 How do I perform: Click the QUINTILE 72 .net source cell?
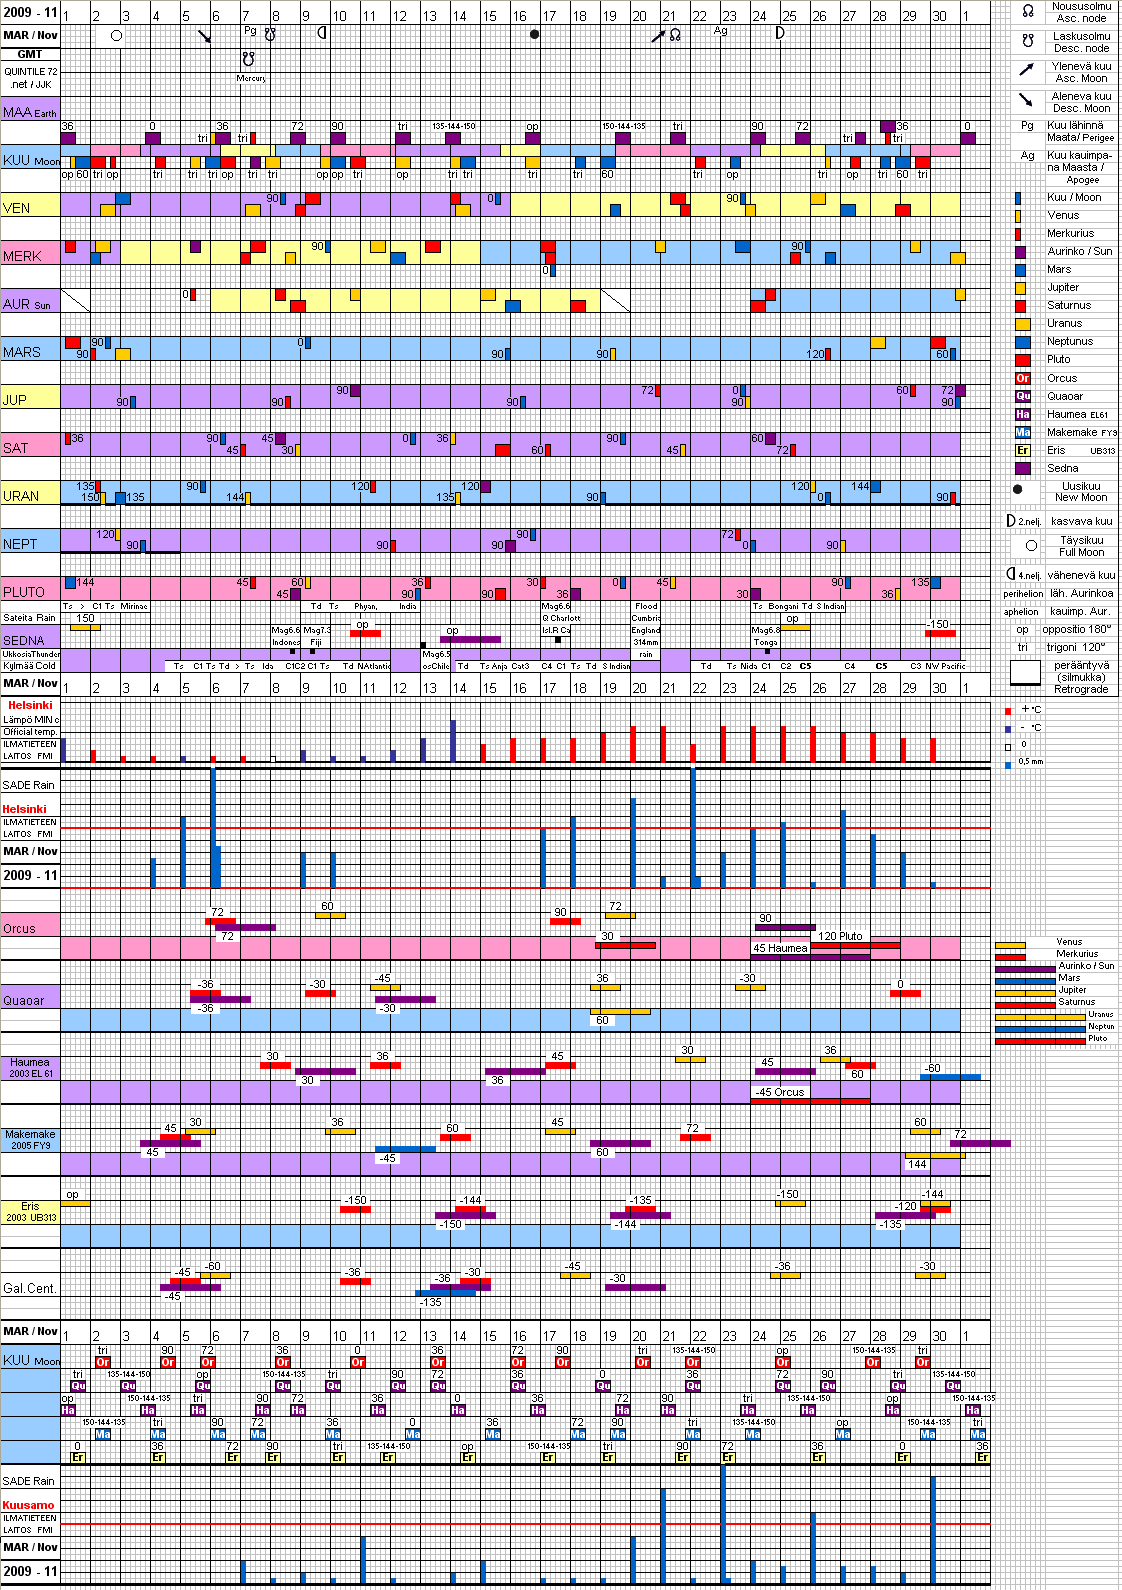[x=30, y=78]
